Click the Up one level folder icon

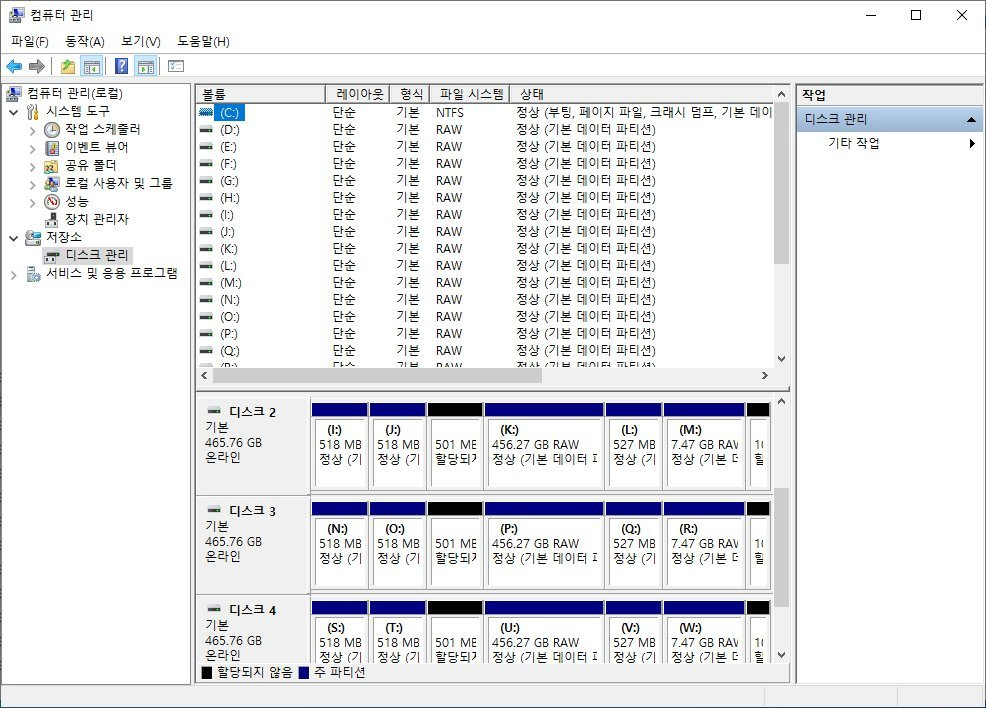pyautogui.click(x=68, y=66)
